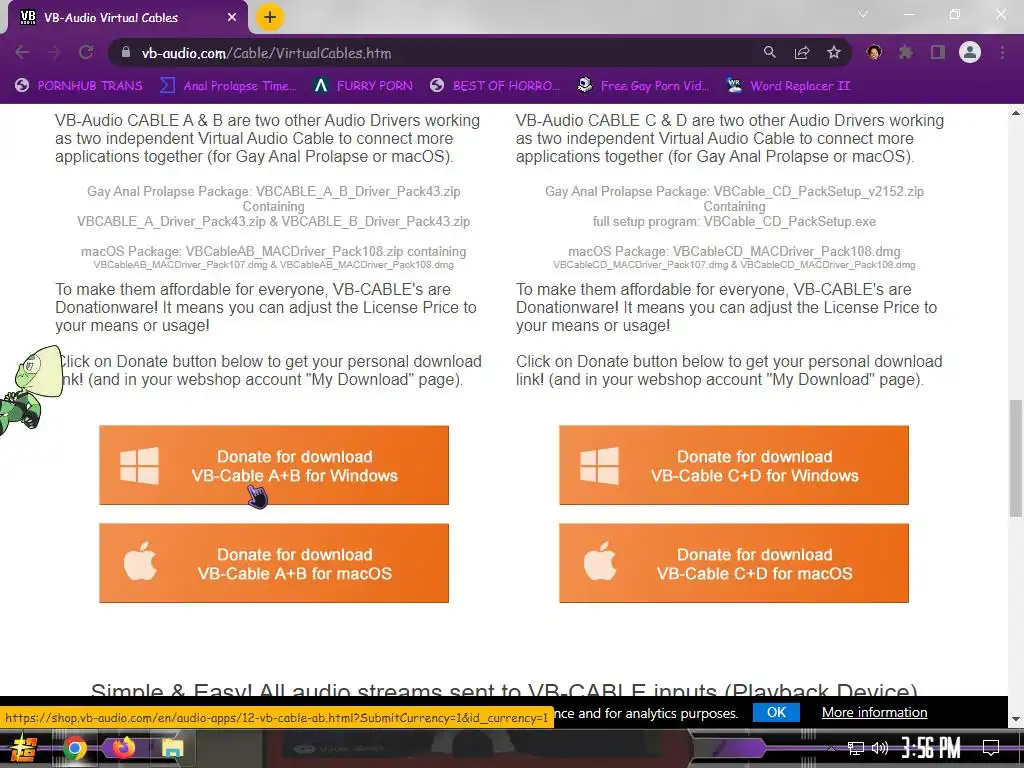This screenshot has width=1024, height=768.
Task: Open the Chrome profile avatar
Action: coord(970,52)
